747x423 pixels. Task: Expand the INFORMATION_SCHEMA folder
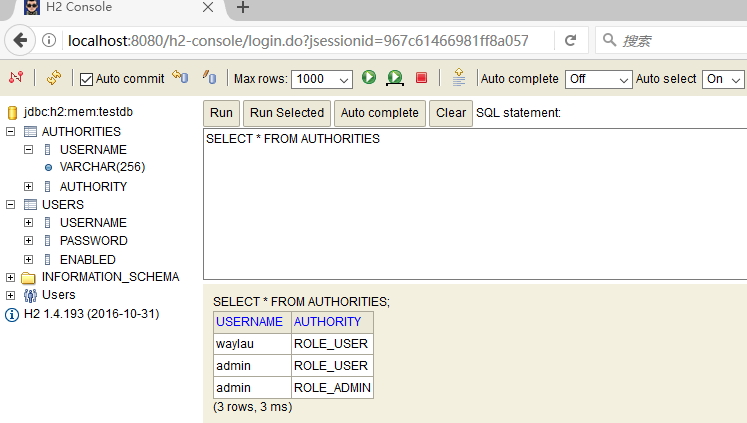tap(11, 277)
